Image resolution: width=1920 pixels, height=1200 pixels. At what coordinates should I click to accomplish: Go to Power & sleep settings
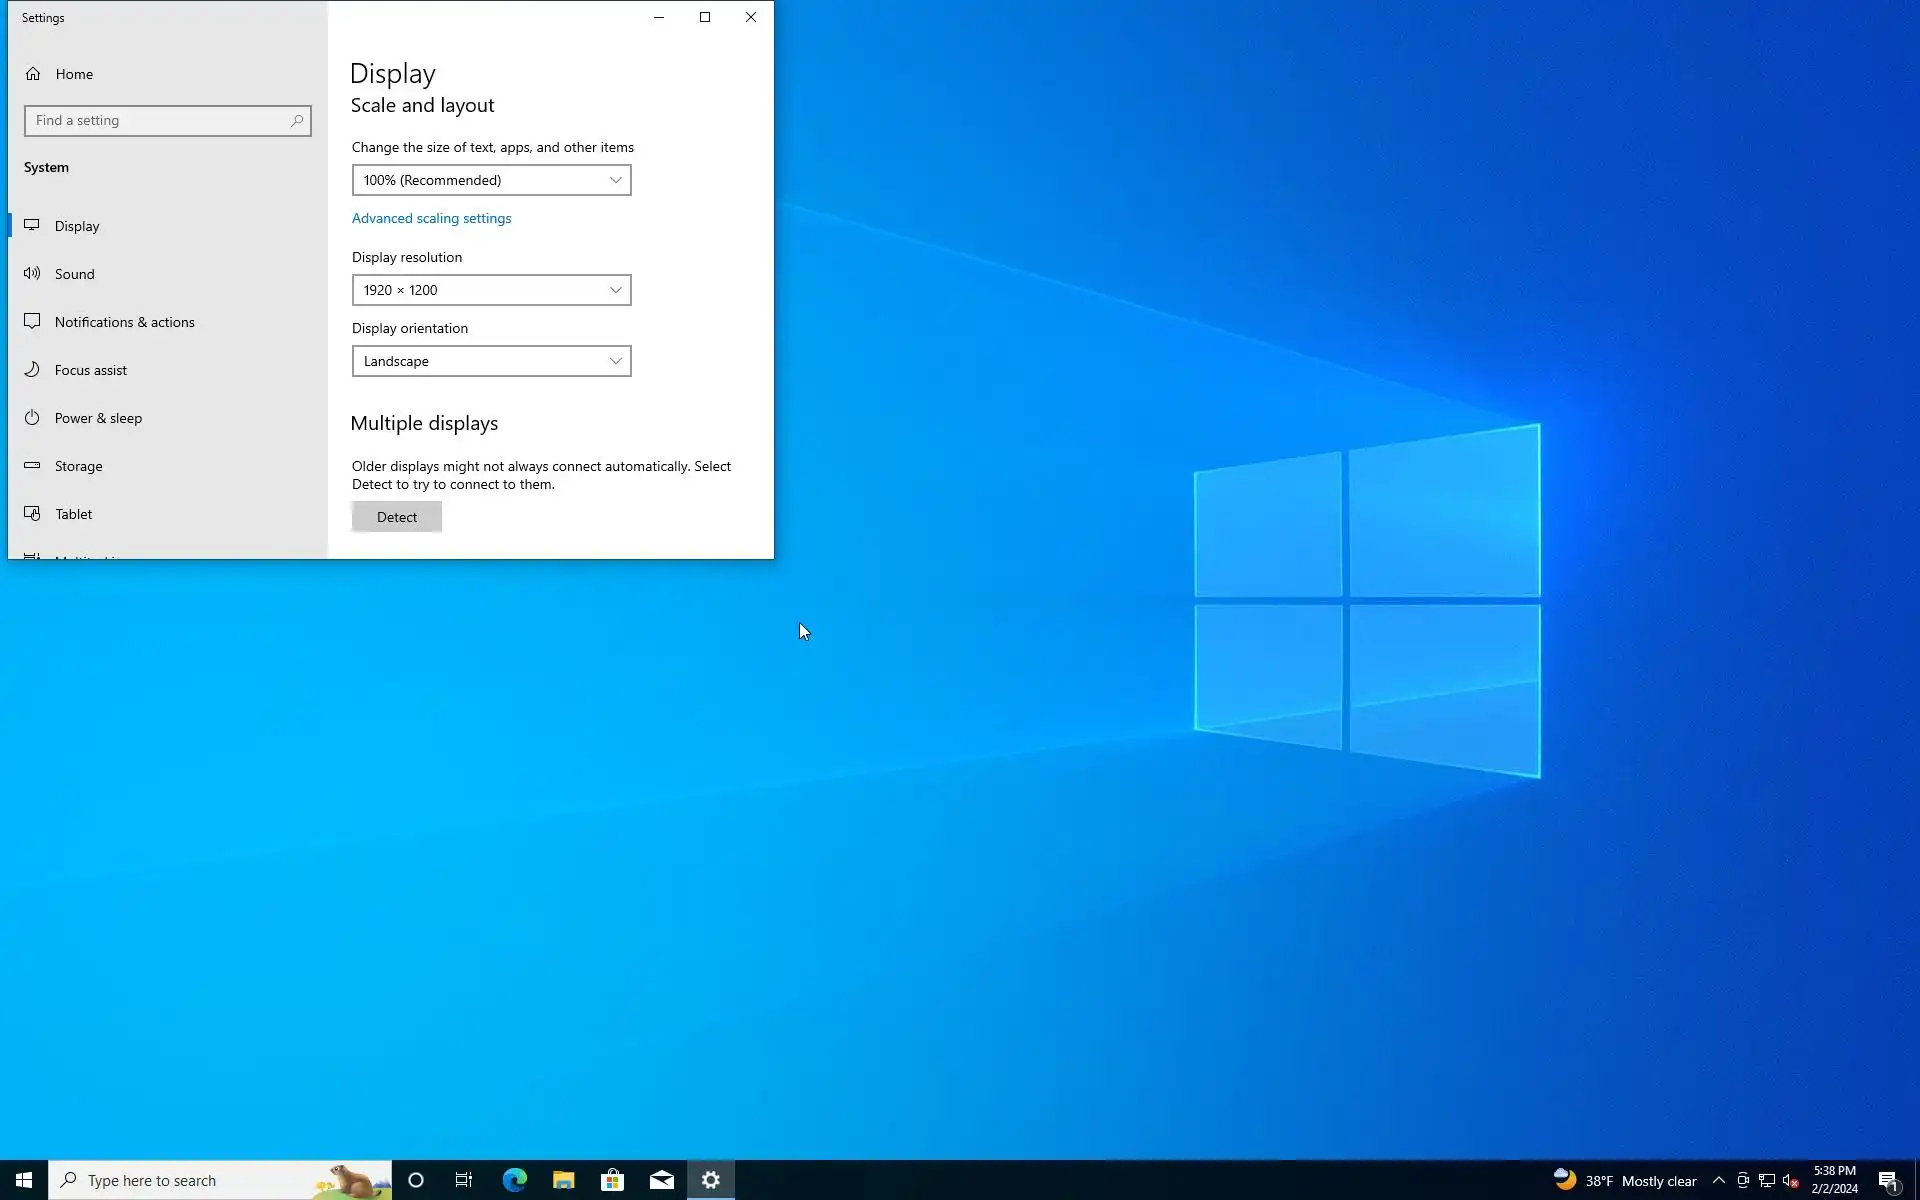(98, 418)
